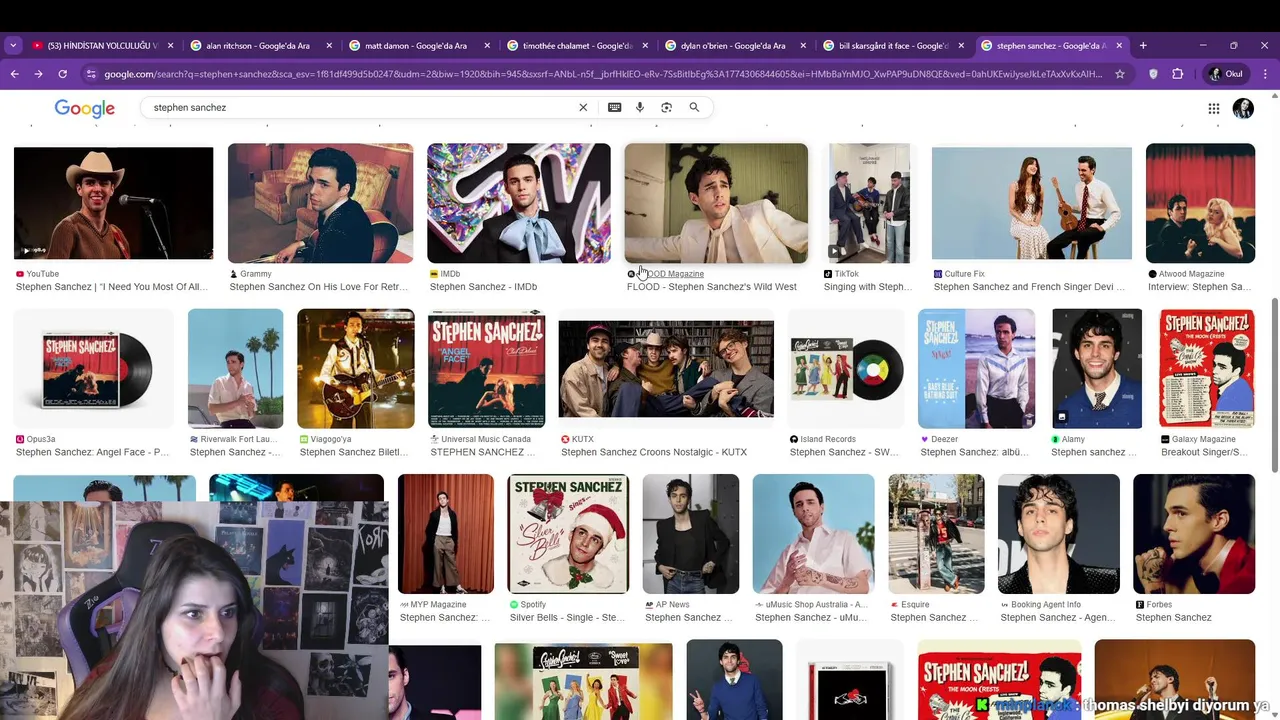Screen dimensions: 1280x720
Task: Open the uMusic Shop Australia image
Action: (814, 534)
